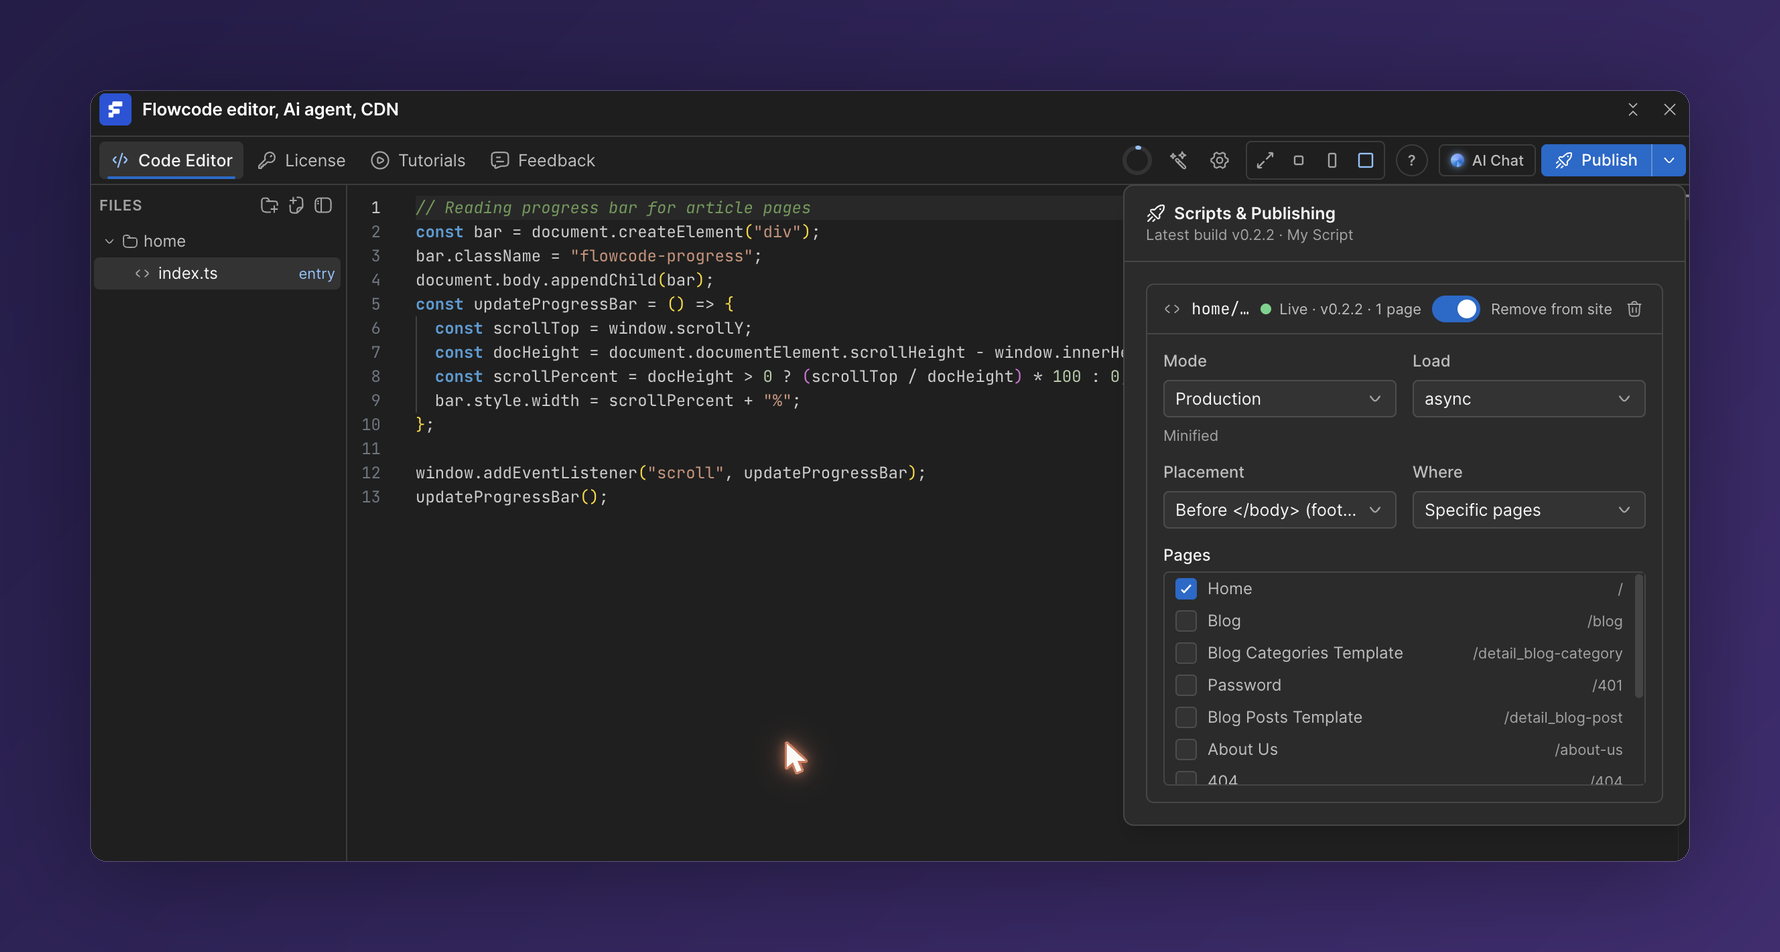Click line number 12 in the gutter
This screenshot has width=1780, height=952.
[371, 473]
